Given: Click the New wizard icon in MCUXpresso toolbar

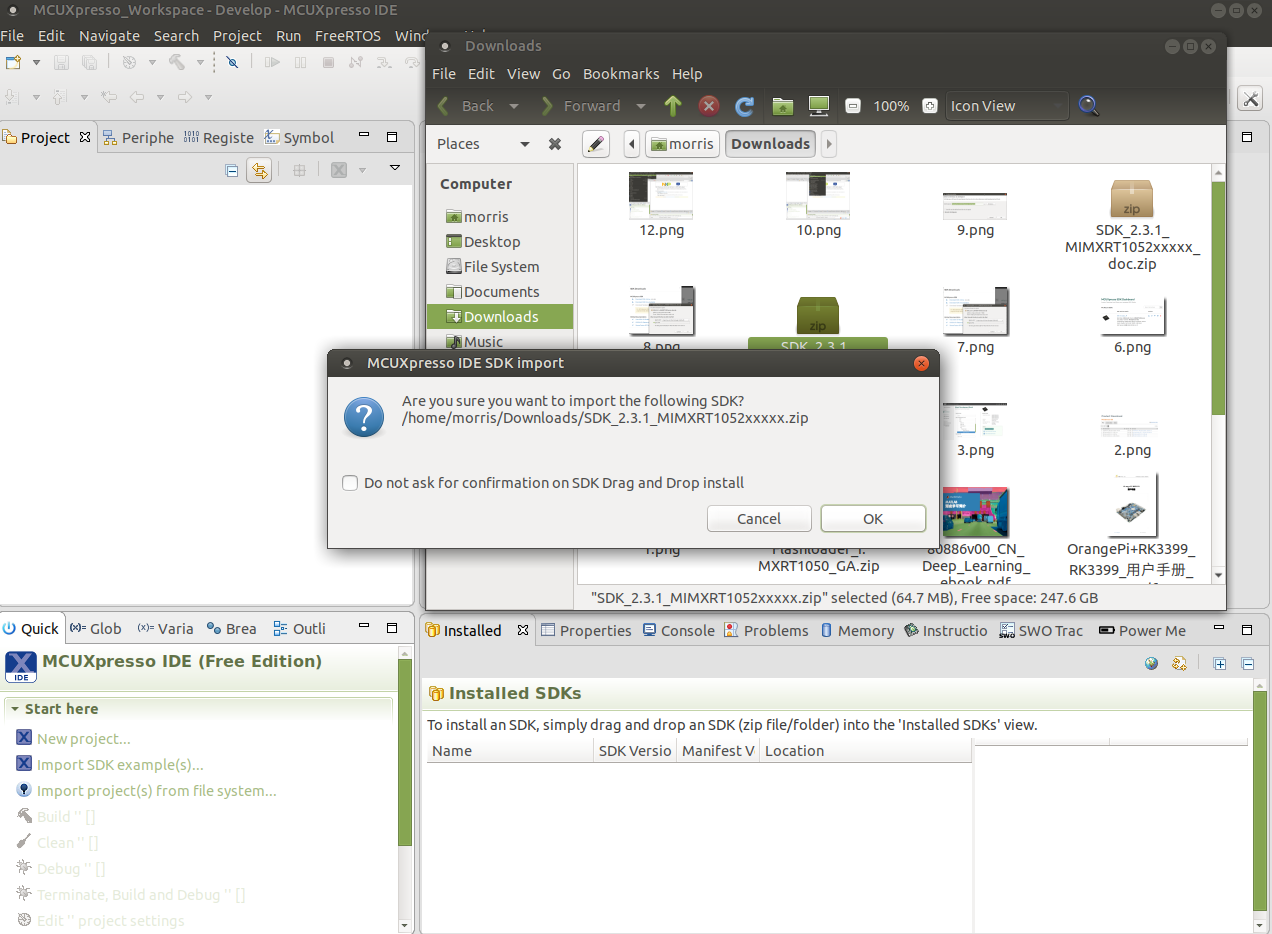Looking at the screenshot, I should click(x=13, y=62).
